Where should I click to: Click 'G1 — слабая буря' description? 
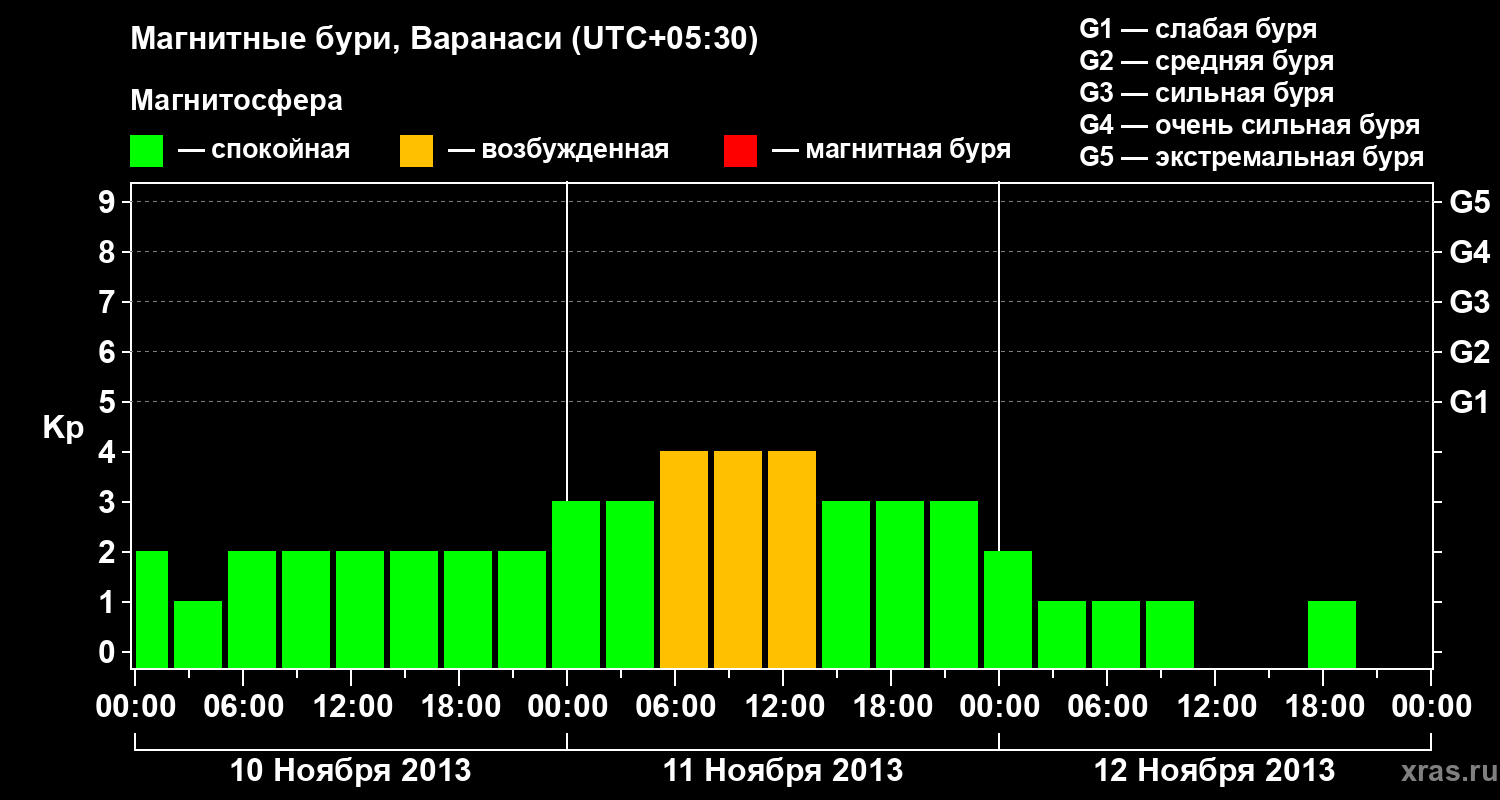point(1198,29)
